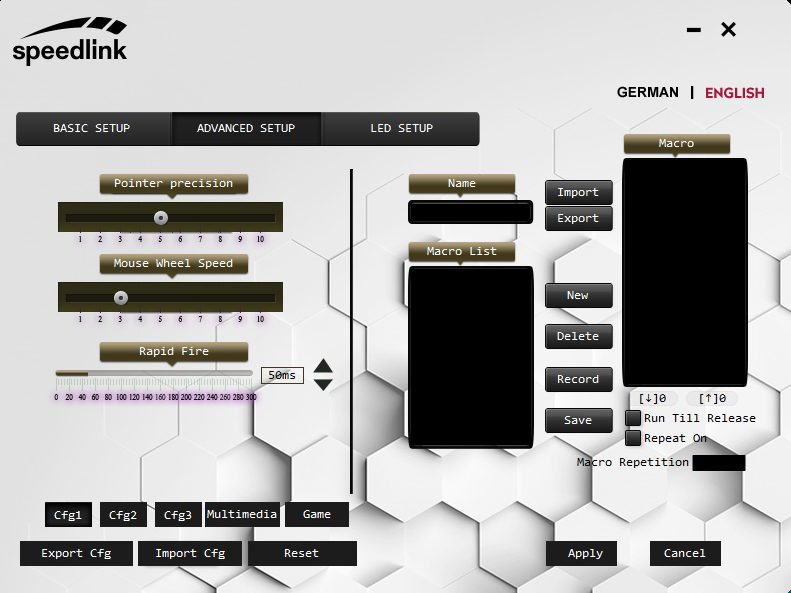Click the Pointer precision slider handle
This screenshot has height=593, width=791.
point(160,217)
